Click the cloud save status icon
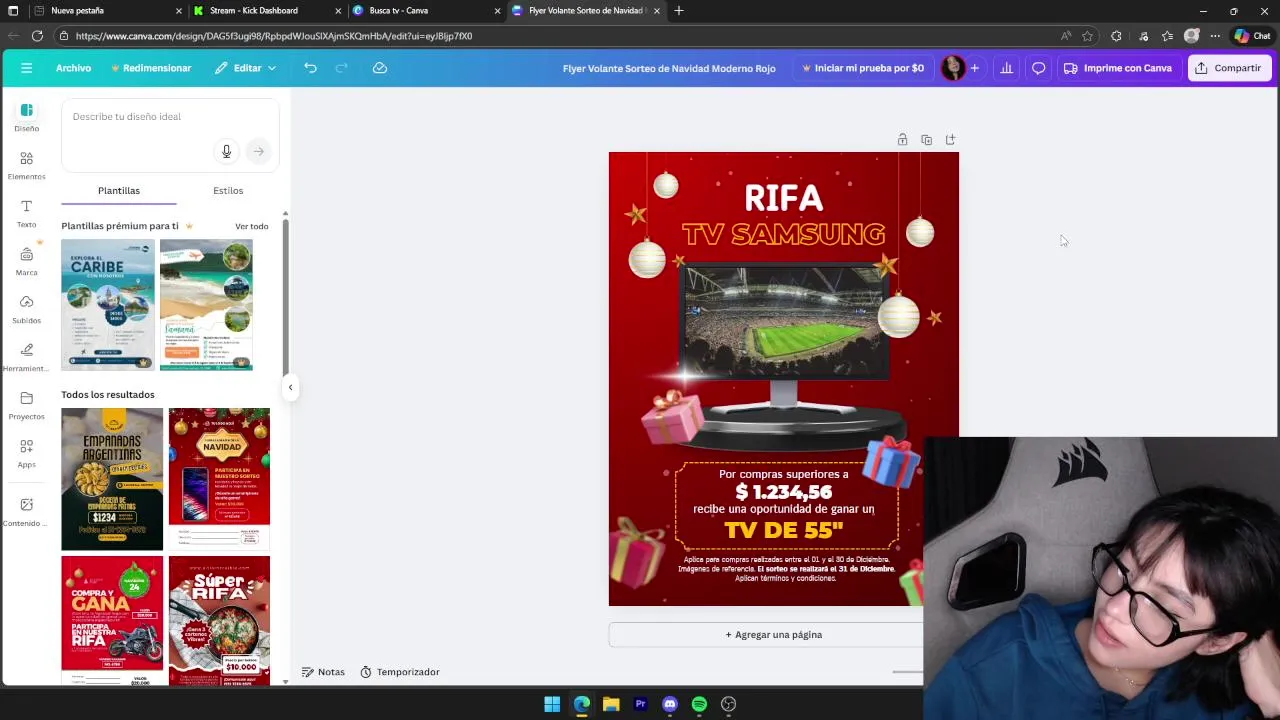 380,68
